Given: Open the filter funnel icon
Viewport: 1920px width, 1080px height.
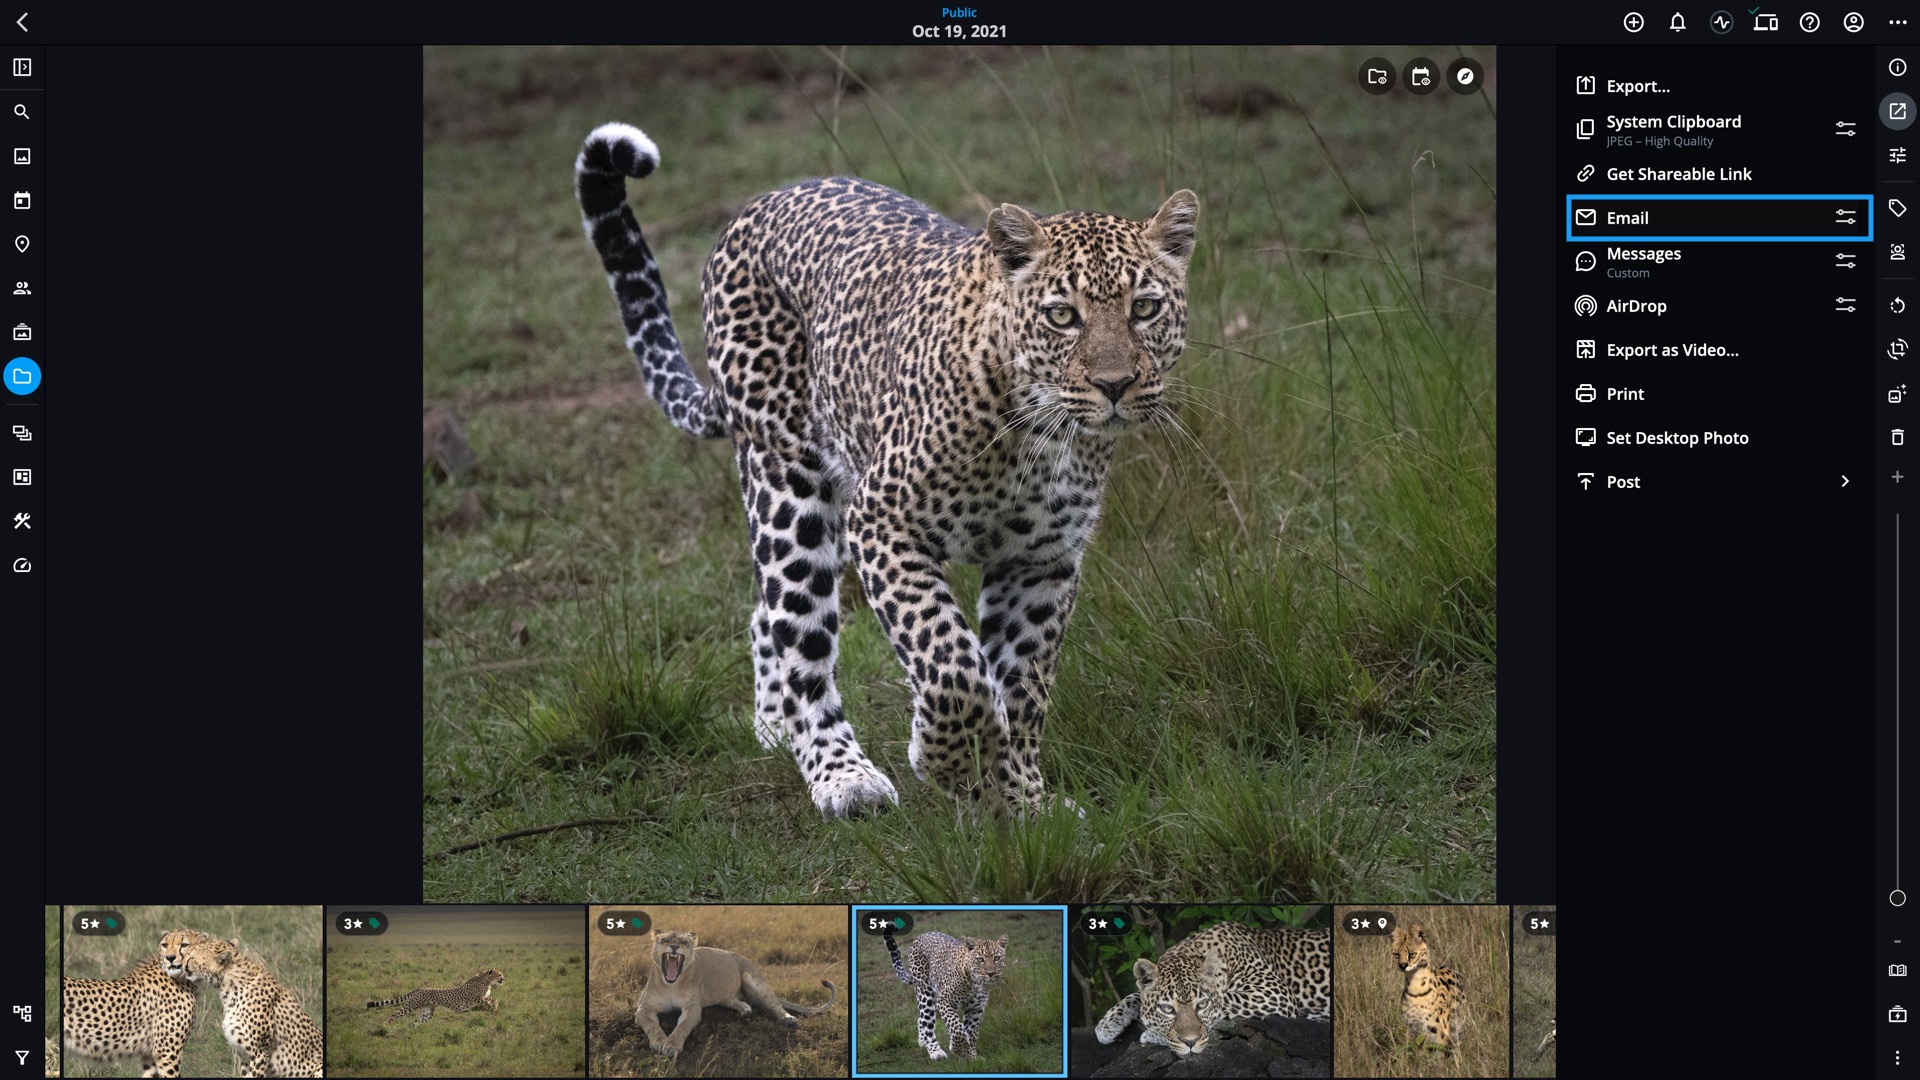Looking at the screenshot, I should 22,1057.
